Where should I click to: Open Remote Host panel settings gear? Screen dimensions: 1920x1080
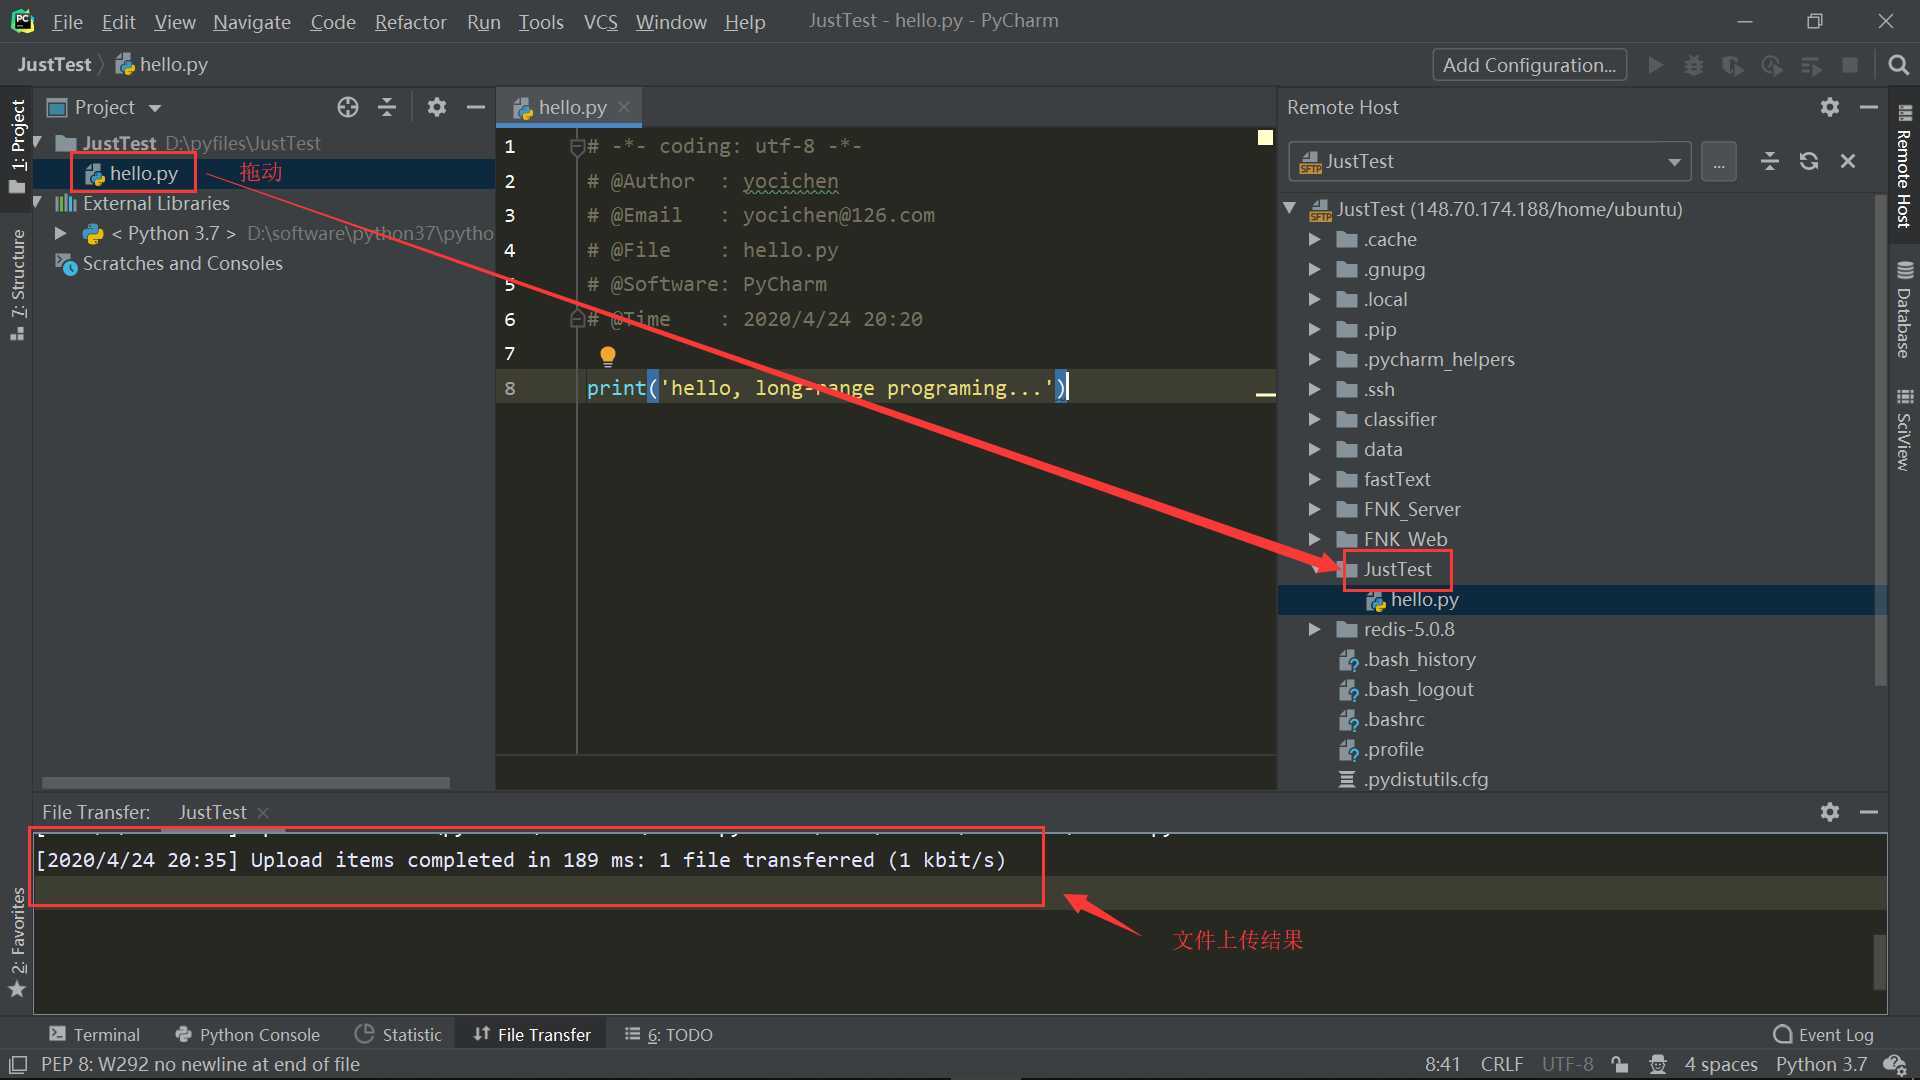click(x=1830, y=107)
